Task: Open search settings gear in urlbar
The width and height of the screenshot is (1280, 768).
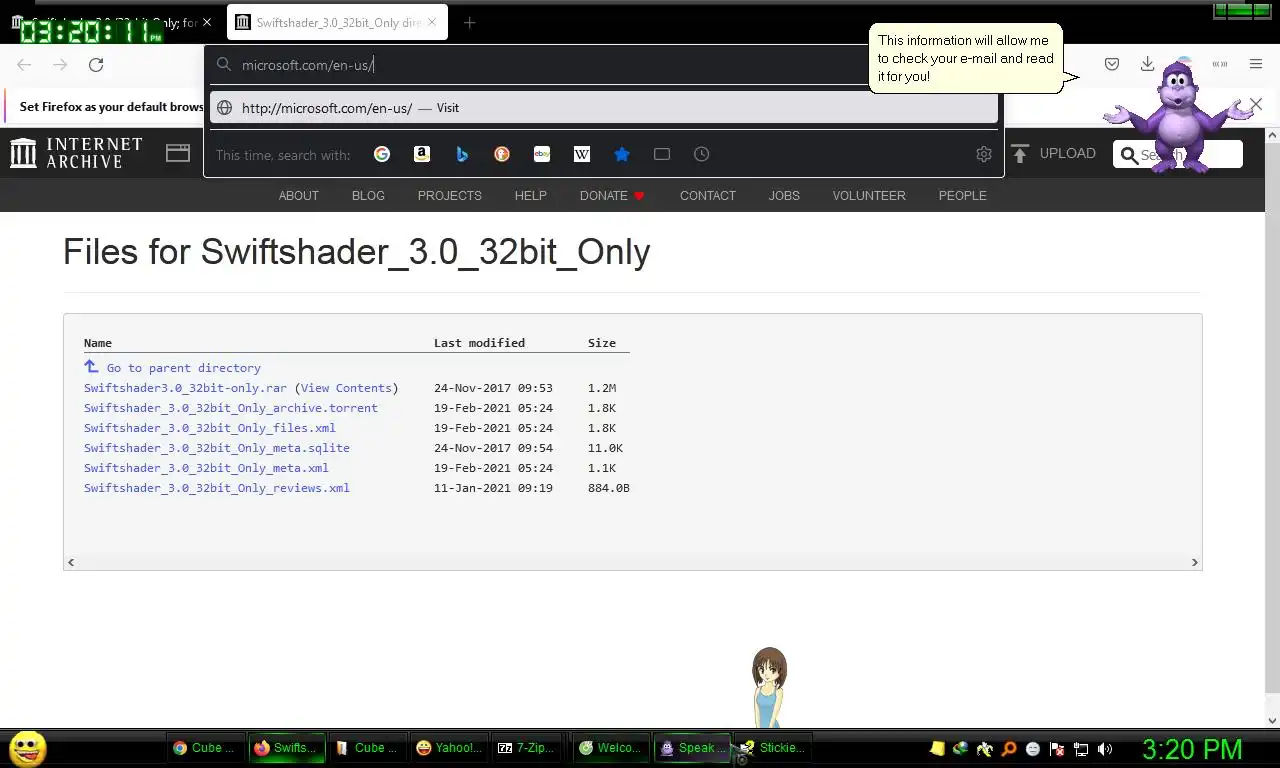Action: point(984,154)
